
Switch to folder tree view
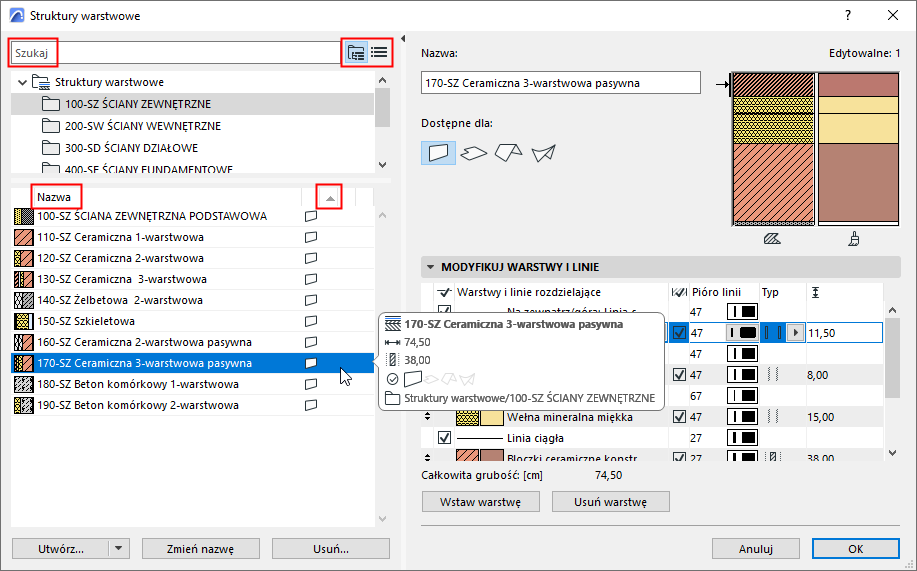[x=356, y=53]
